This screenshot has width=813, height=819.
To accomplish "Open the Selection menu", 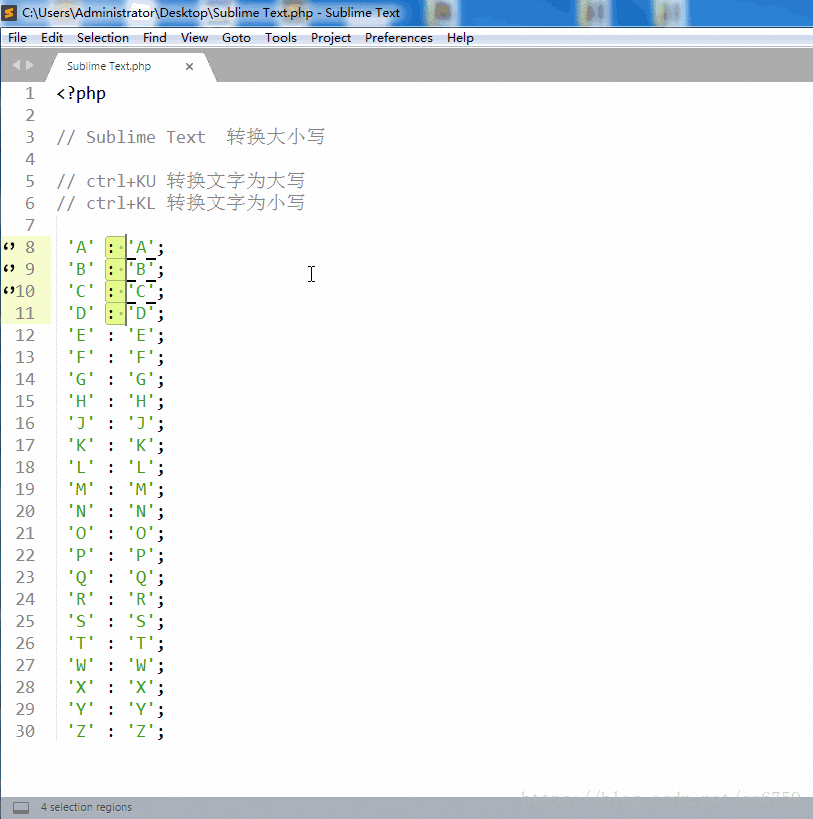I will [x=103, y=38].
